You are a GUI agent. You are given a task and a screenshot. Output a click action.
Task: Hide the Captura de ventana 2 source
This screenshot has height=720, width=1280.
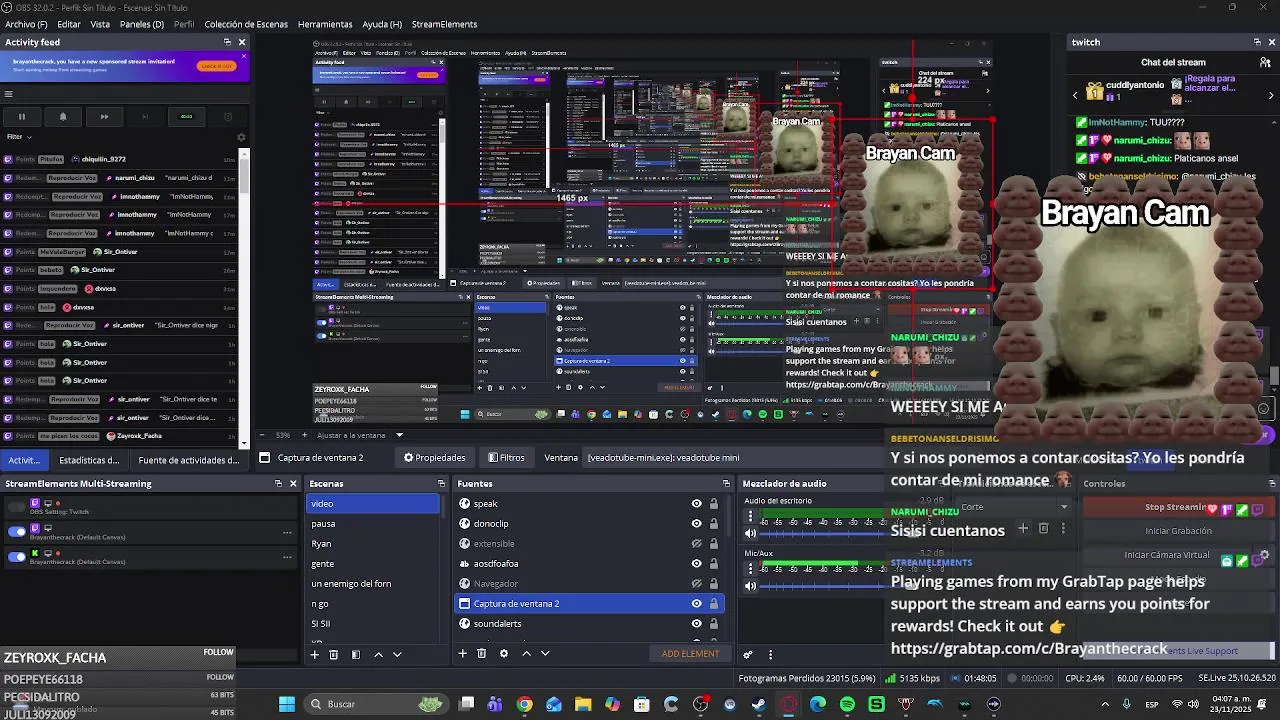(697, 604)
